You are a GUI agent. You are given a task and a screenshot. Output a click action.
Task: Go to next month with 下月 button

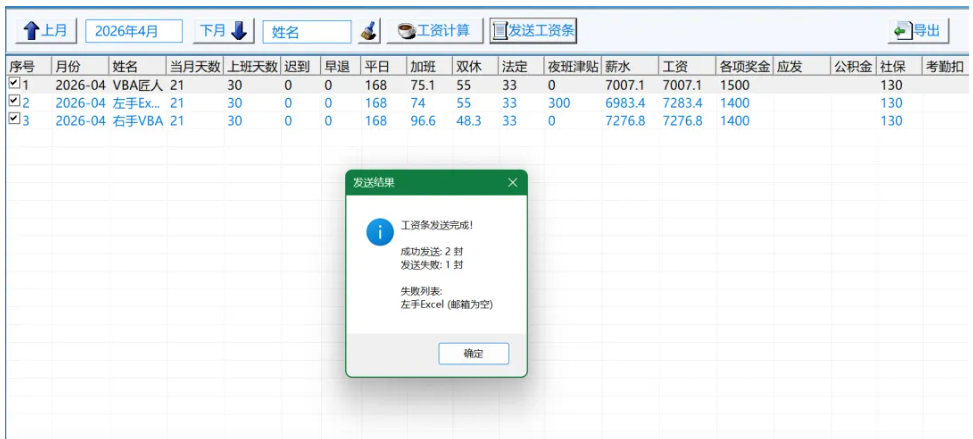pyautogui.click(x=223, y=30)
